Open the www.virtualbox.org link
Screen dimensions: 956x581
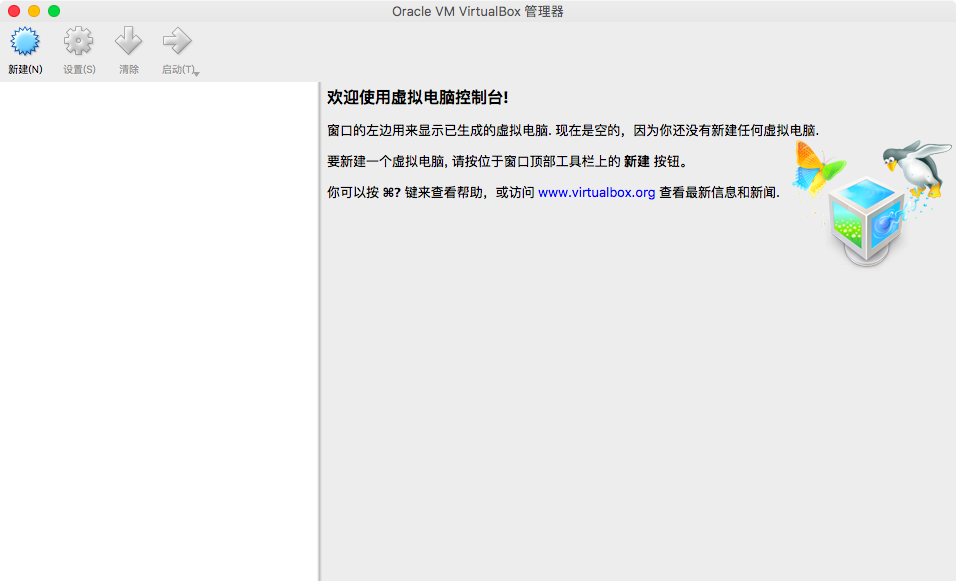[x=596, y=193]
